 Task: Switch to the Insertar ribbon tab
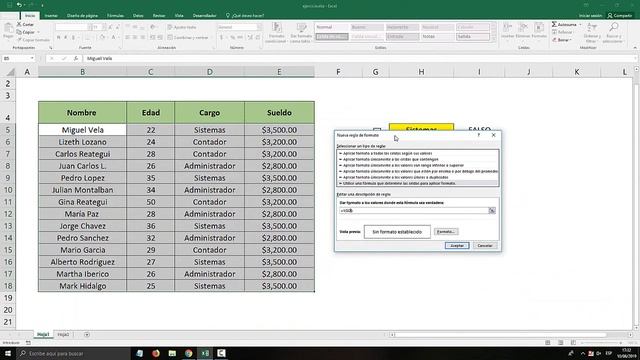tap(51, 16)
